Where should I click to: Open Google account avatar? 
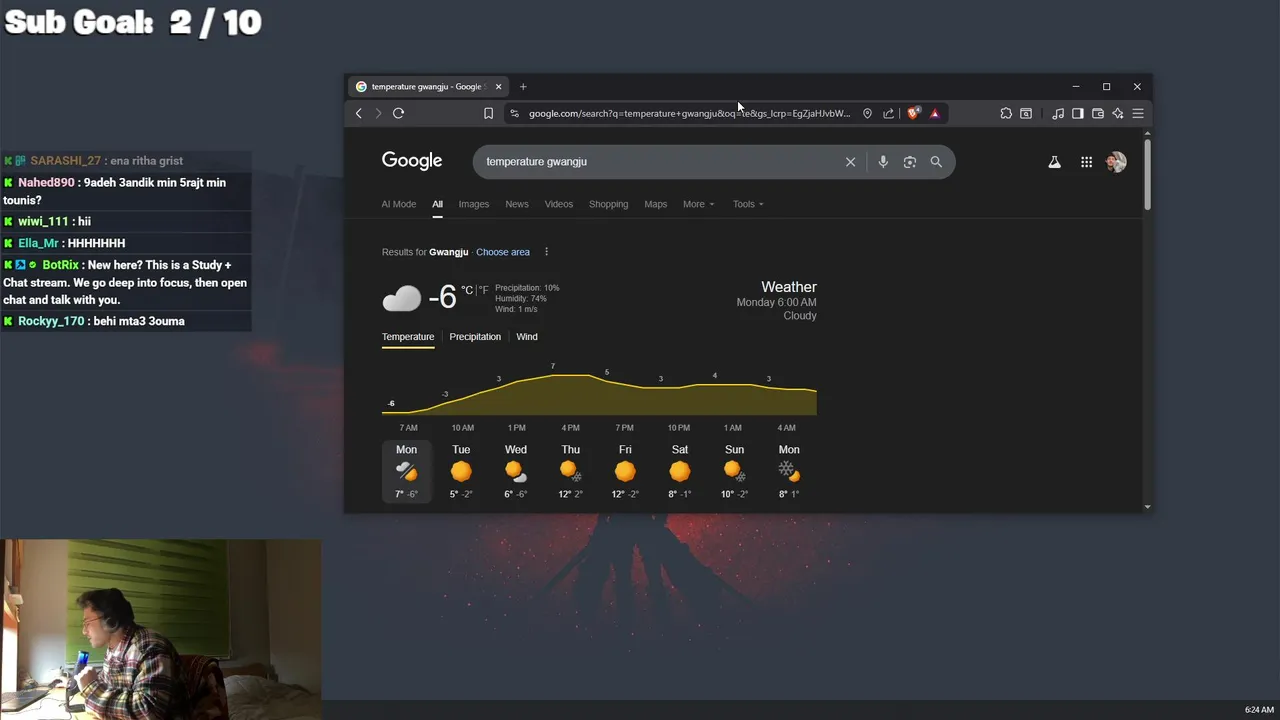coord(1116,162)
